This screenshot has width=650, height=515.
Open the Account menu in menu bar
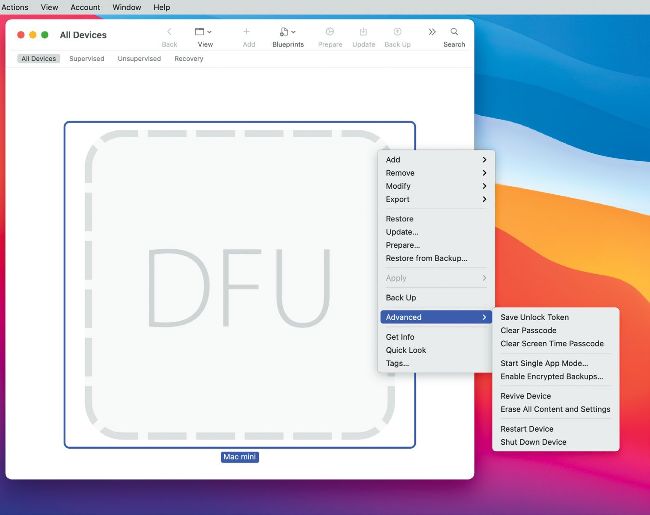pyautogui.click(x=85, y=7)
